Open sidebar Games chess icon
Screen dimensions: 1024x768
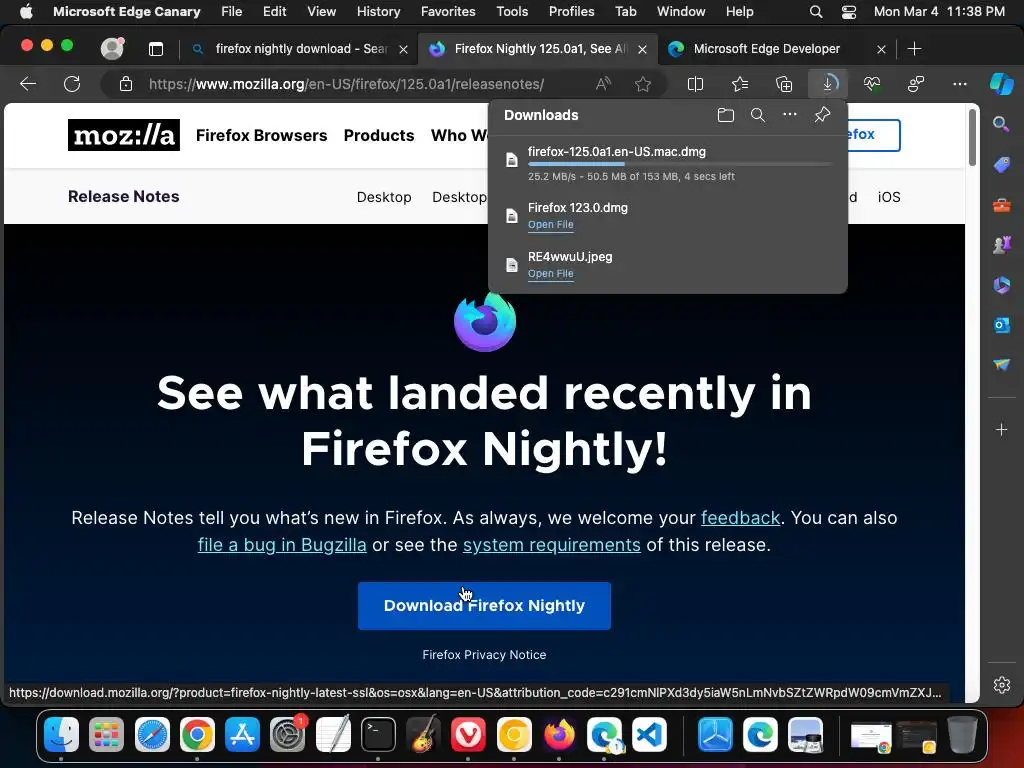[x=1001, y=245]
